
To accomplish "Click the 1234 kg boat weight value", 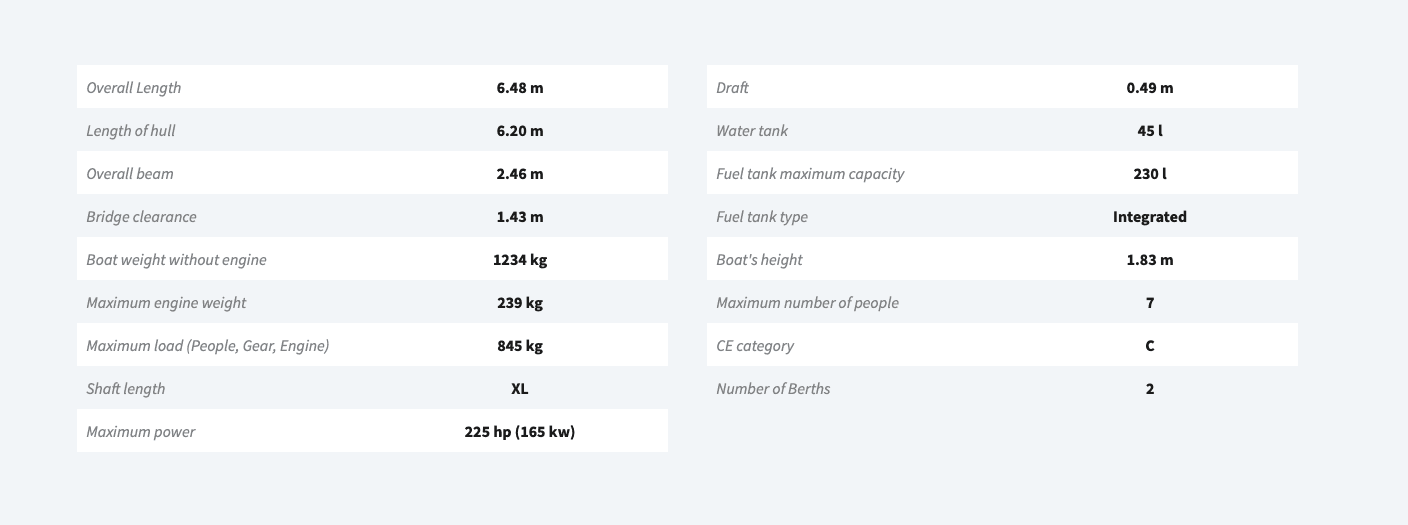I will click(x=520, y=259).
